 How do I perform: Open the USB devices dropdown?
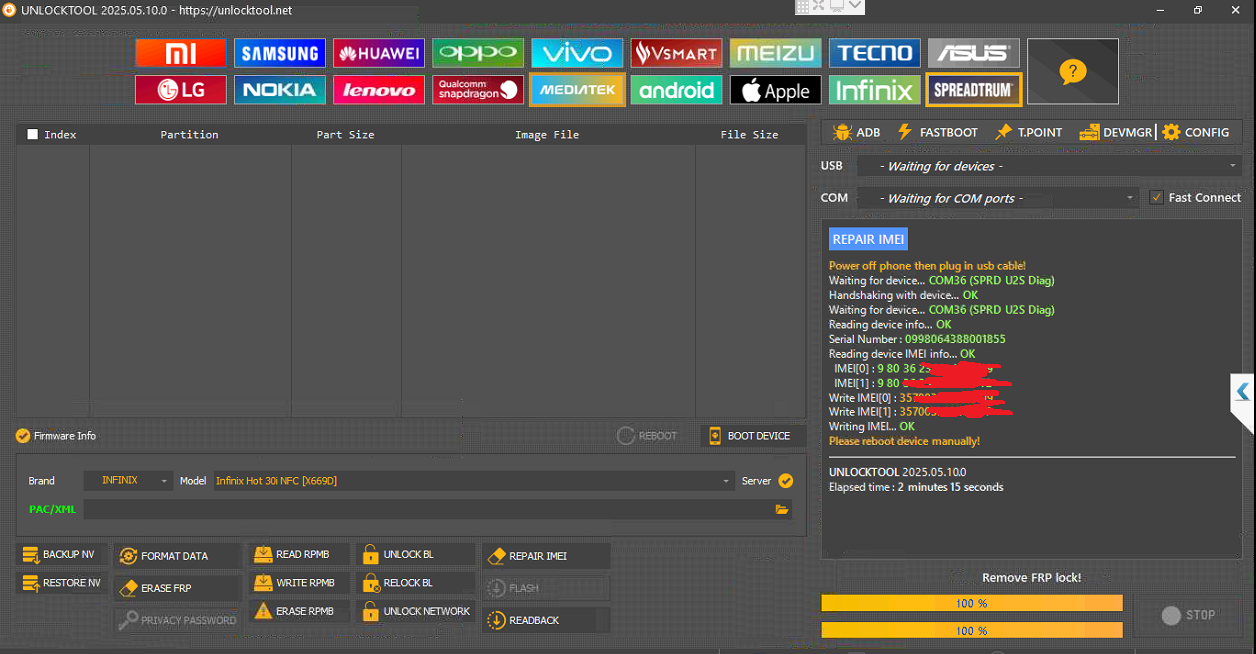(1049, 166)
